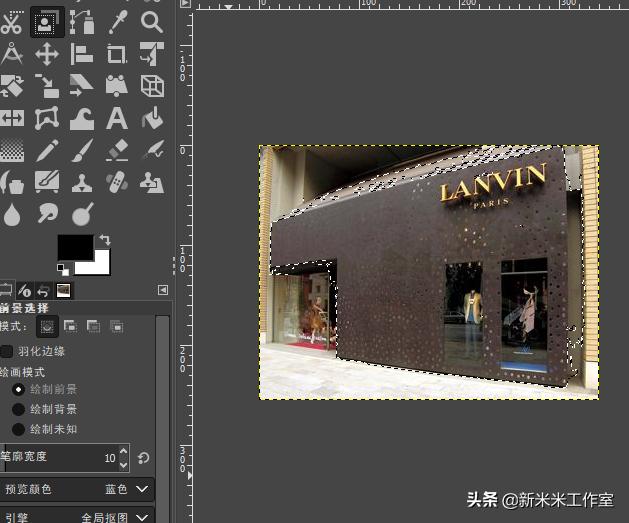Select the Ink tool
629x523 pixels.
click(11, 182)
